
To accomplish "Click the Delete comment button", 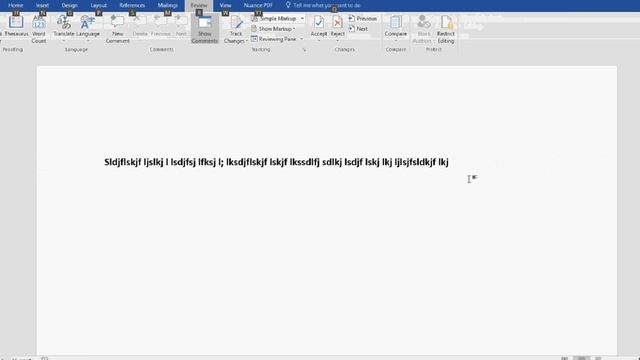I will point(140,26).
